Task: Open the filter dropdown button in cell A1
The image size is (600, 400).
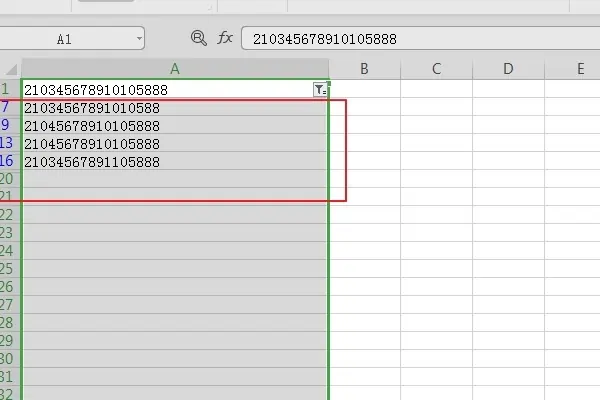Action: 319,90
